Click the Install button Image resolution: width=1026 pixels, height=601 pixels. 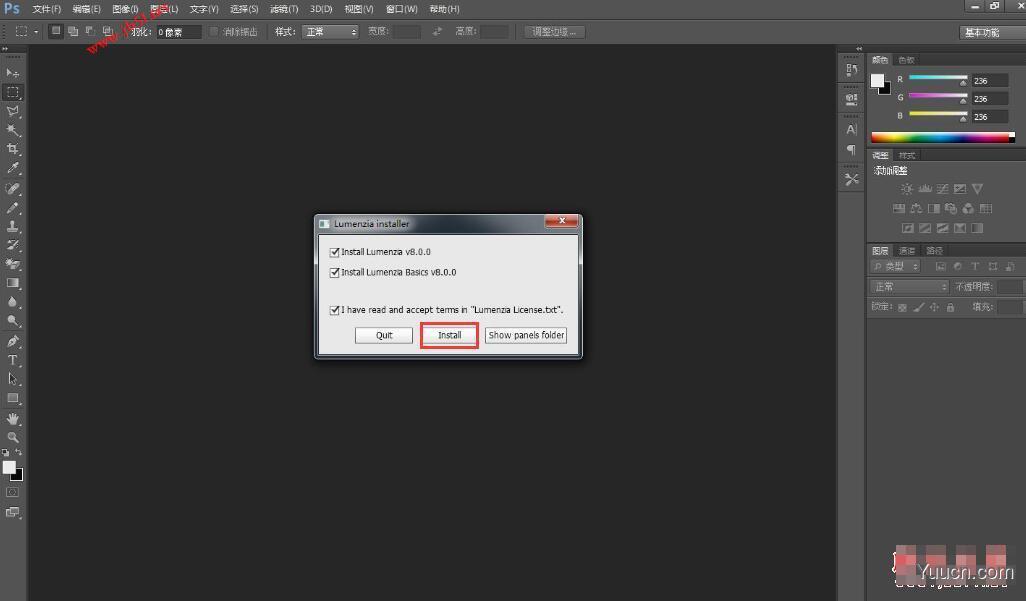[x=449, y=335]
